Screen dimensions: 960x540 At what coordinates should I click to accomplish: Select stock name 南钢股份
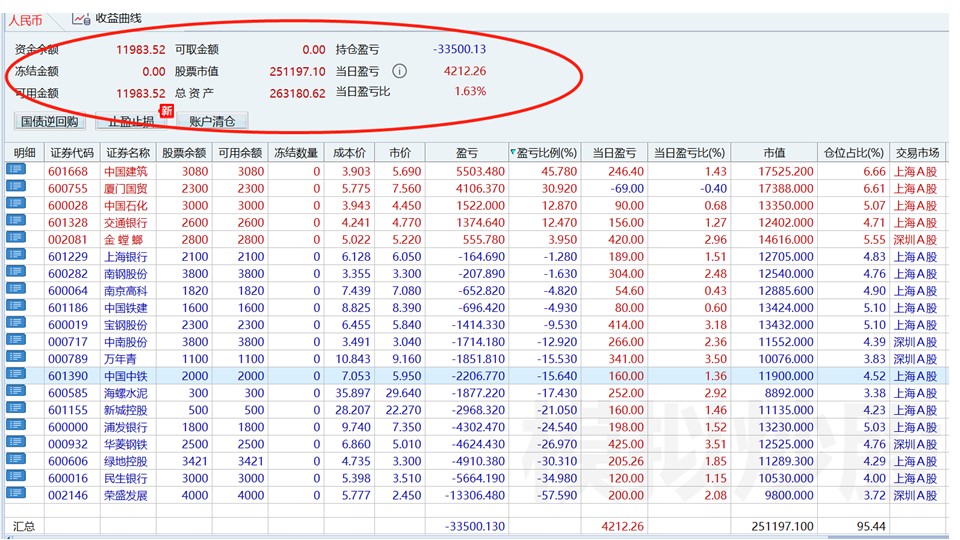pos(126,274)
